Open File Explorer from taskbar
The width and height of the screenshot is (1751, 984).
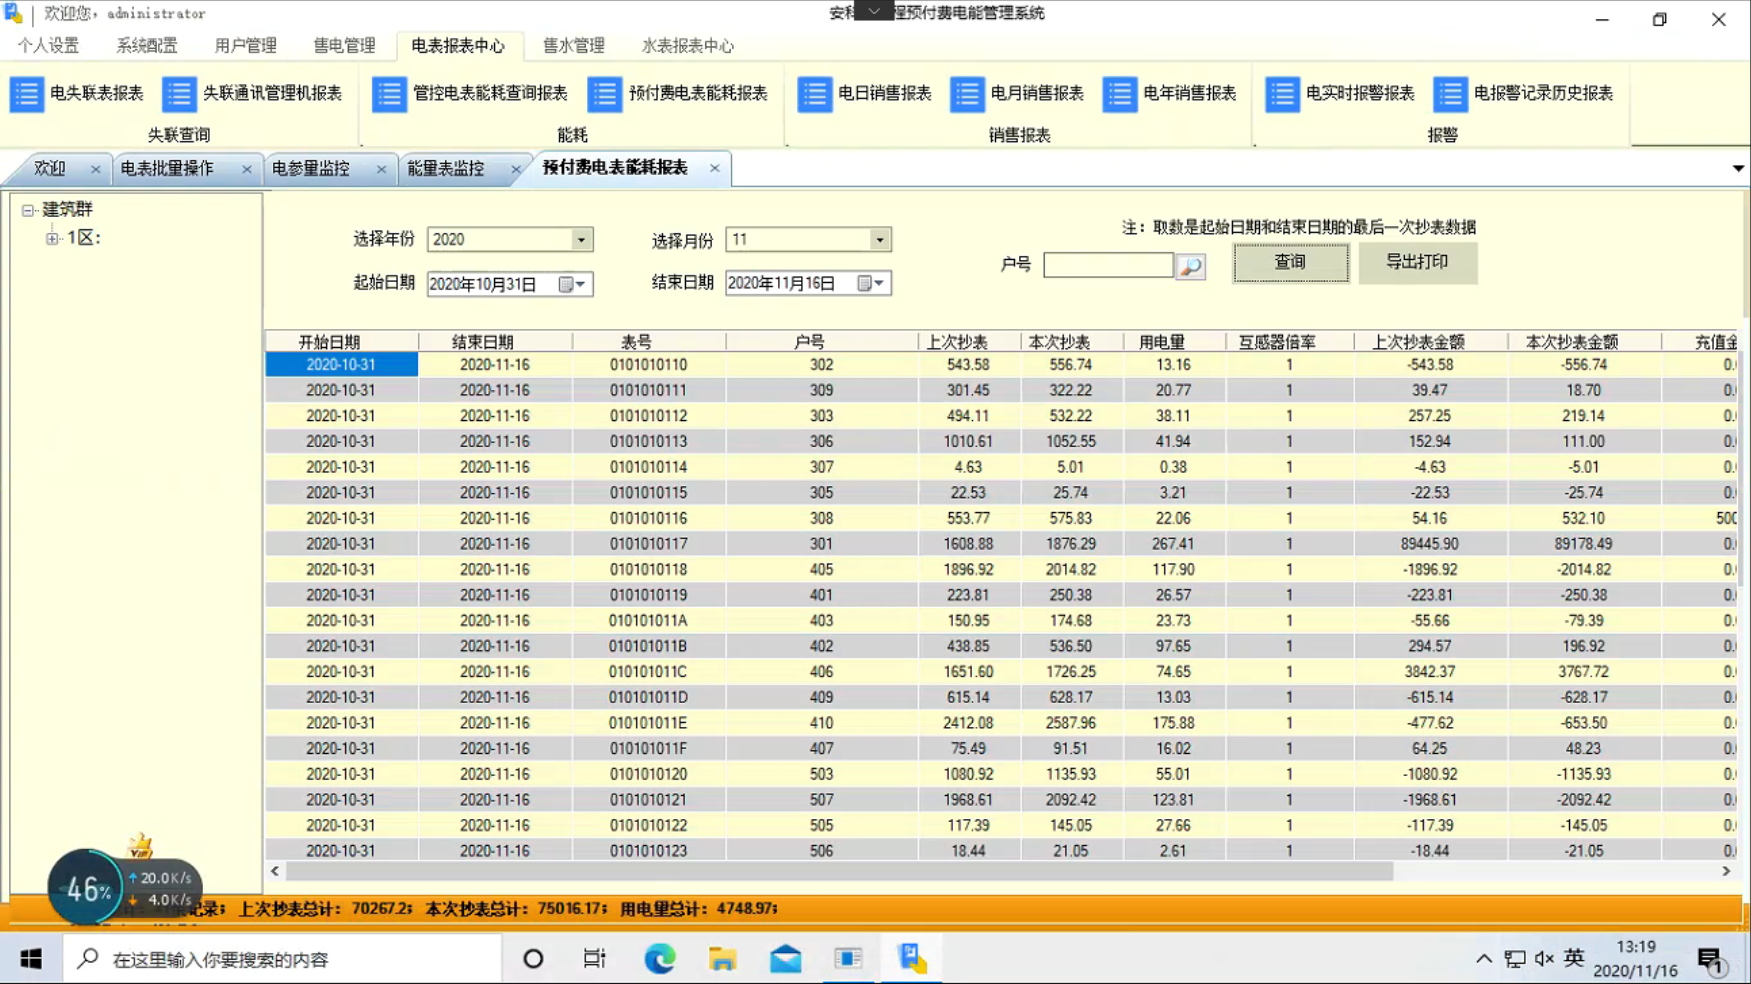pos(722,959)
